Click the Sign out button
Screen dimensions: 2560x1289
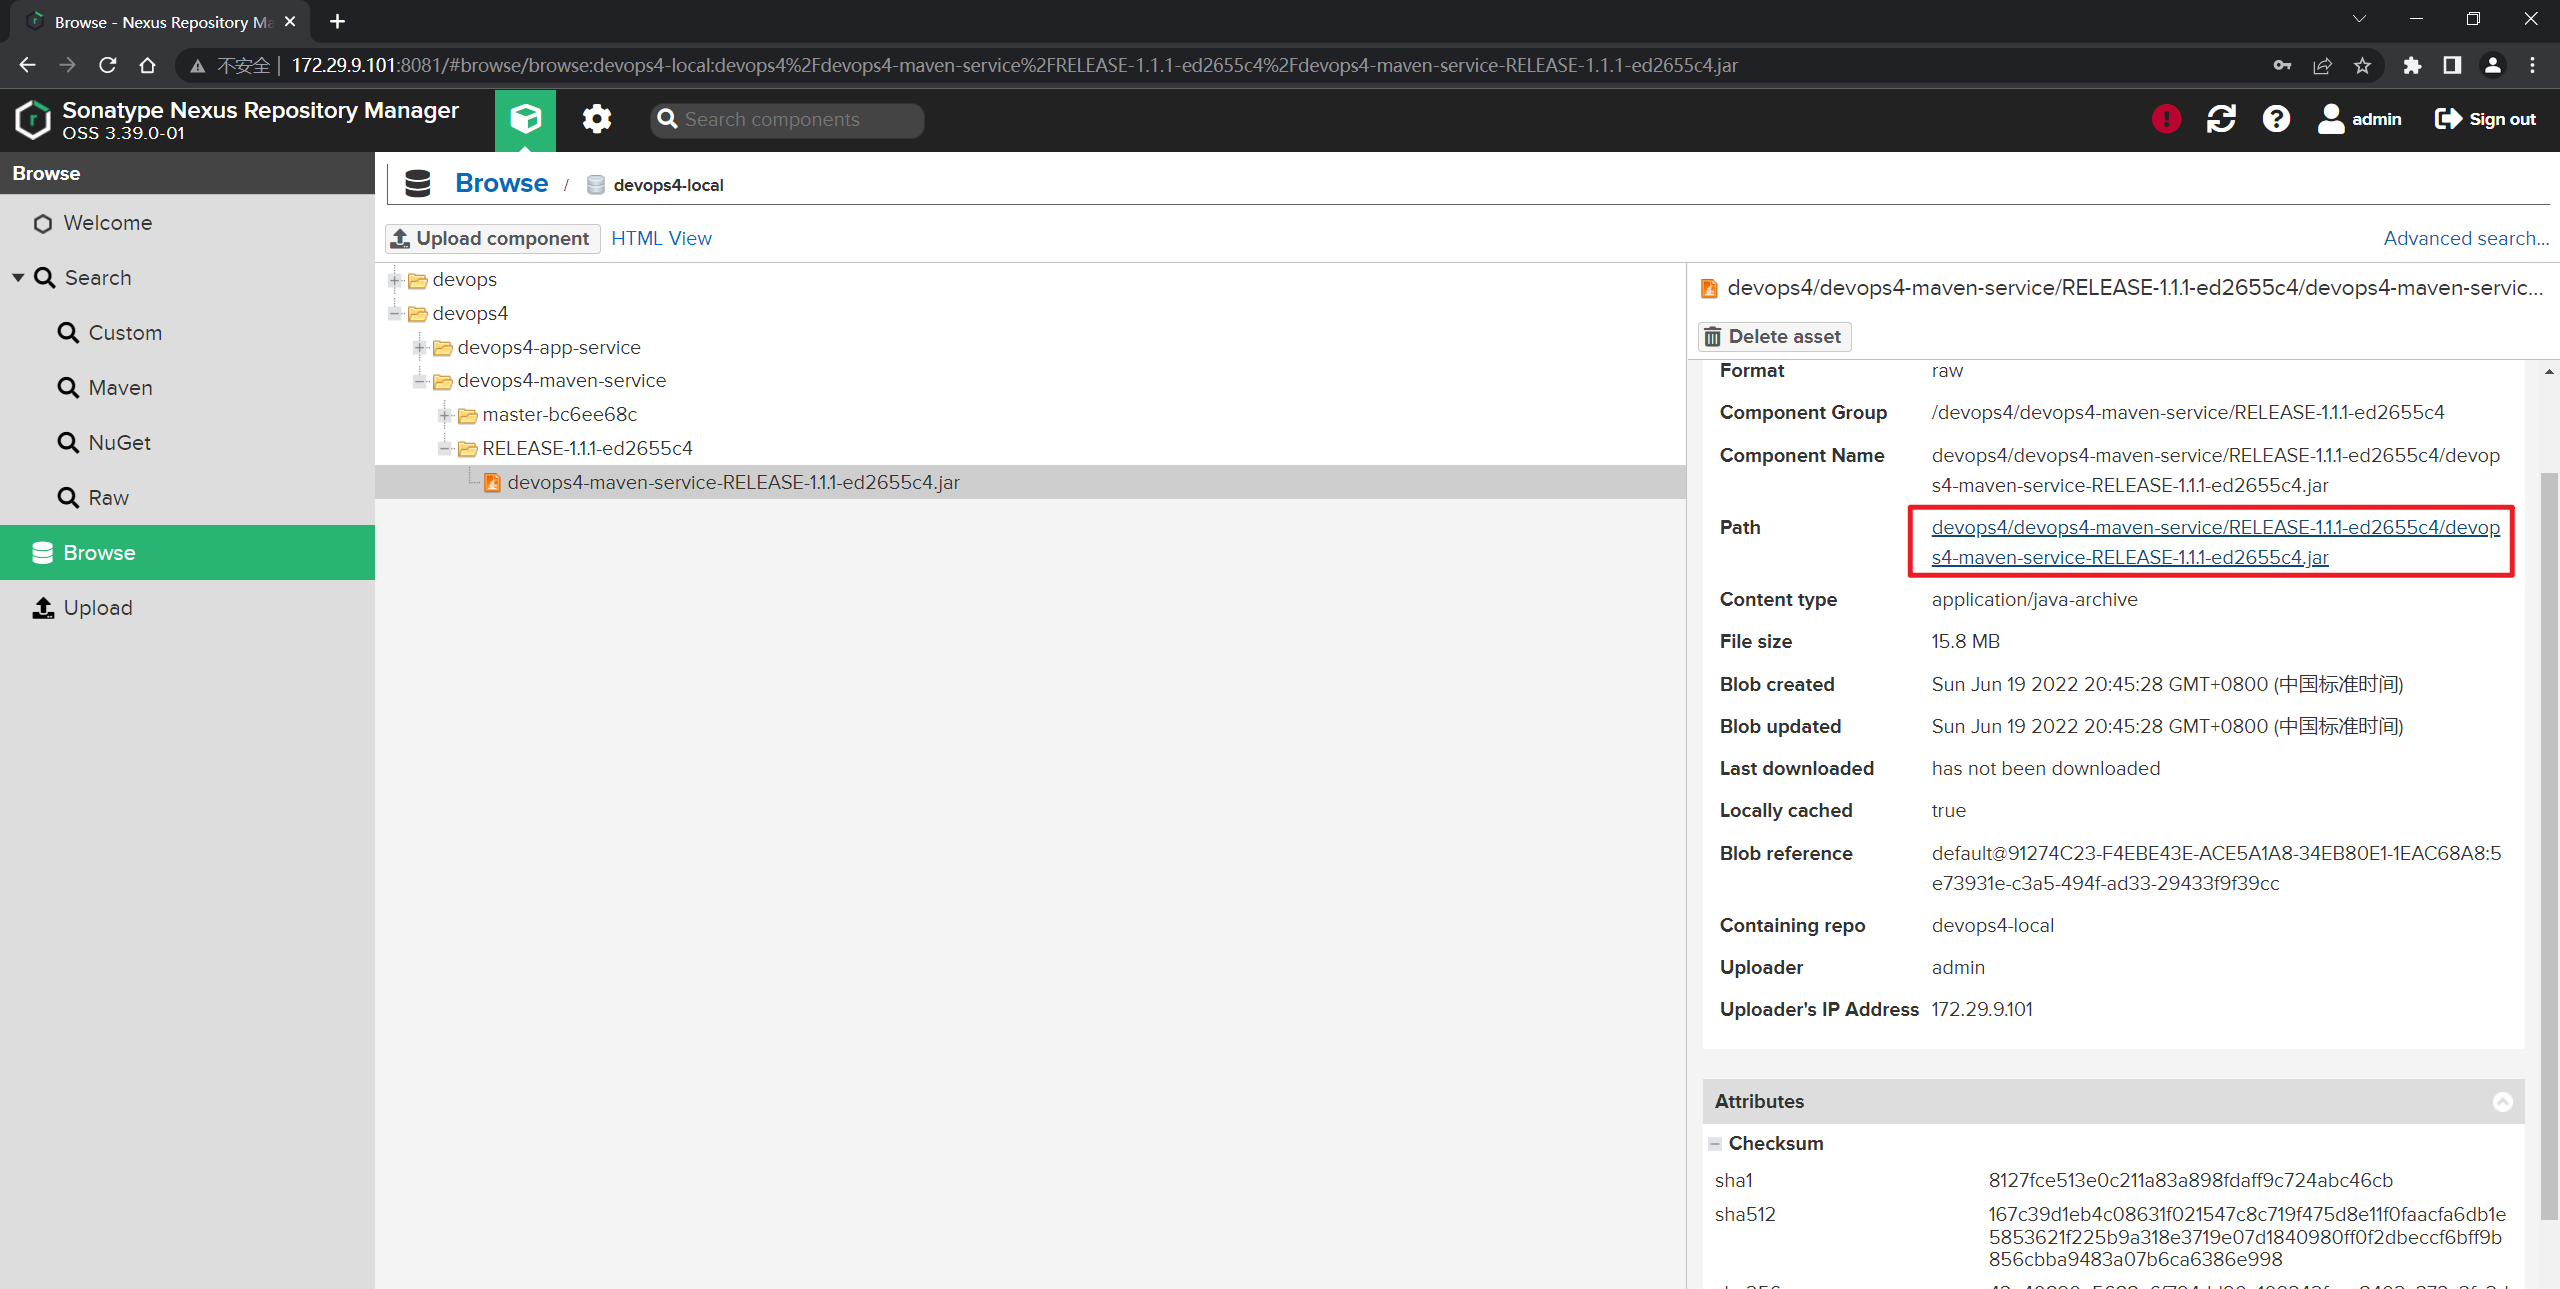pyautogui.click(x=2485, y=119)
